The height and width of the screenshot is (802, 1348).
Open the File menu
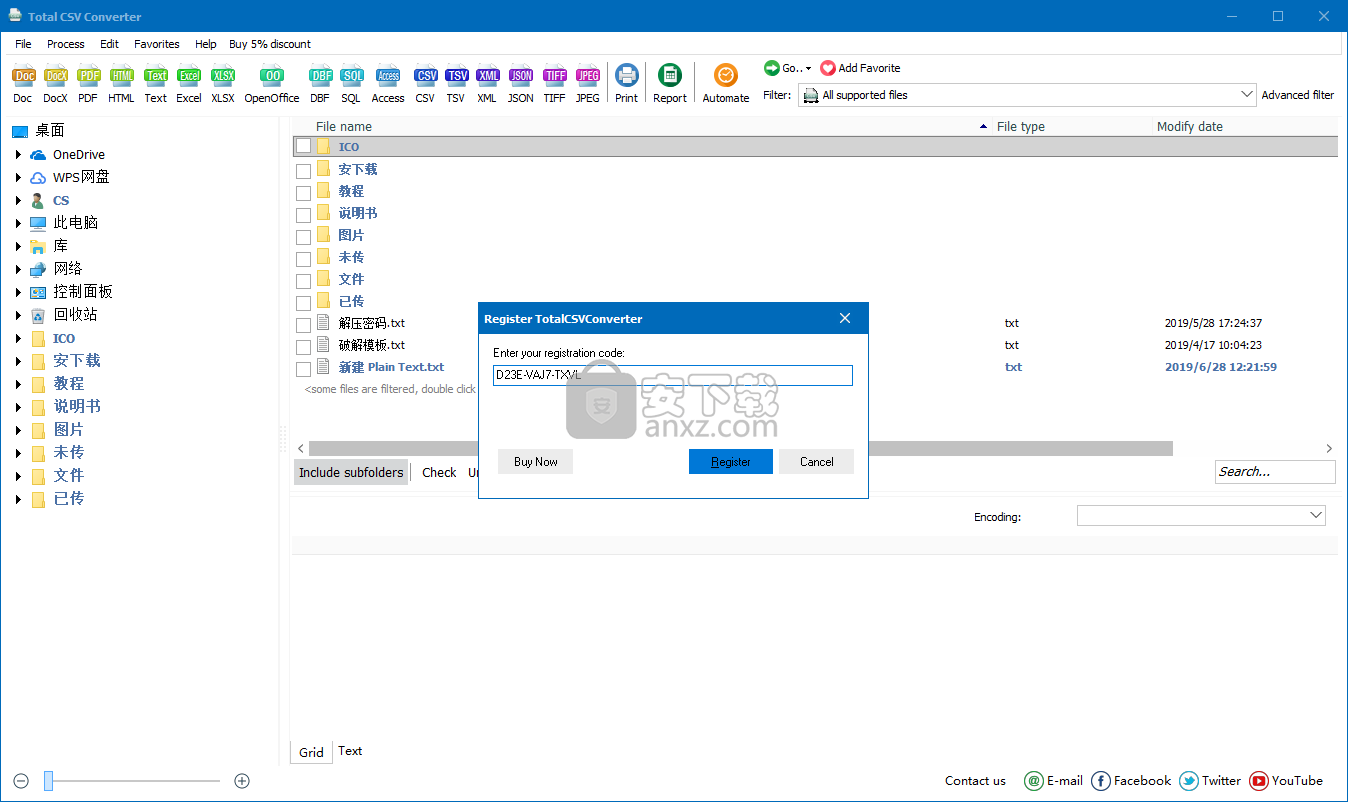pos(23,44)
